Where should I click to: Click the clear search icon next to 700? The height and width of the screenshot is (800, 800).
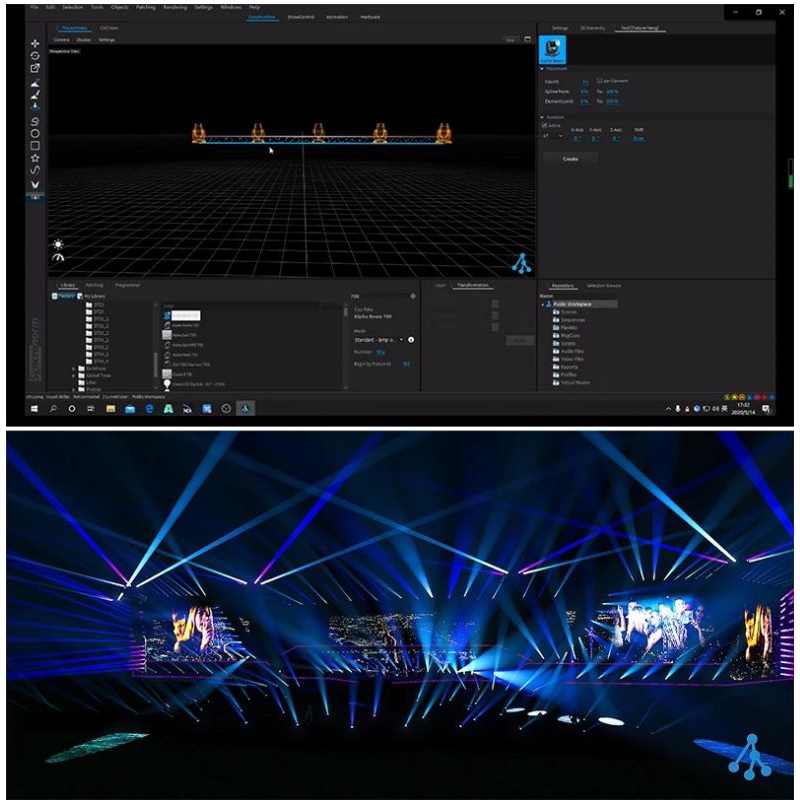click(413, 296)
